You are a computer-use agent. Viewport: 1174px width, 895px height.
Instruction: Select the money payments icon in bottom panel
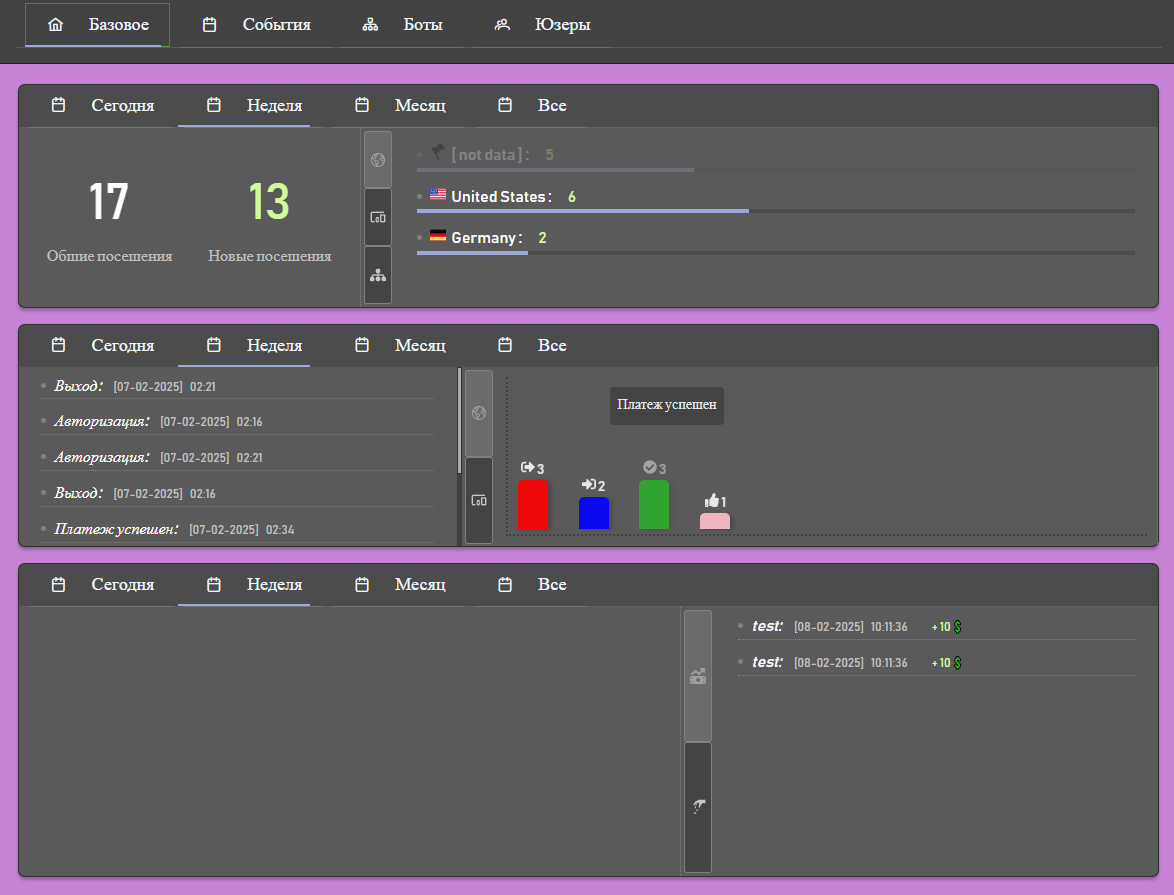click(x=698, y=676)
